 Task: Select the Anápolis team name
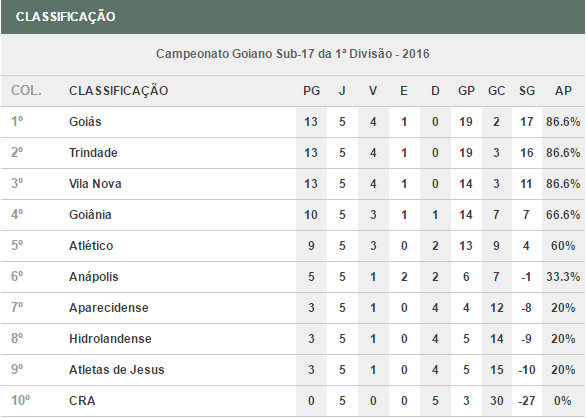[93, 277]
